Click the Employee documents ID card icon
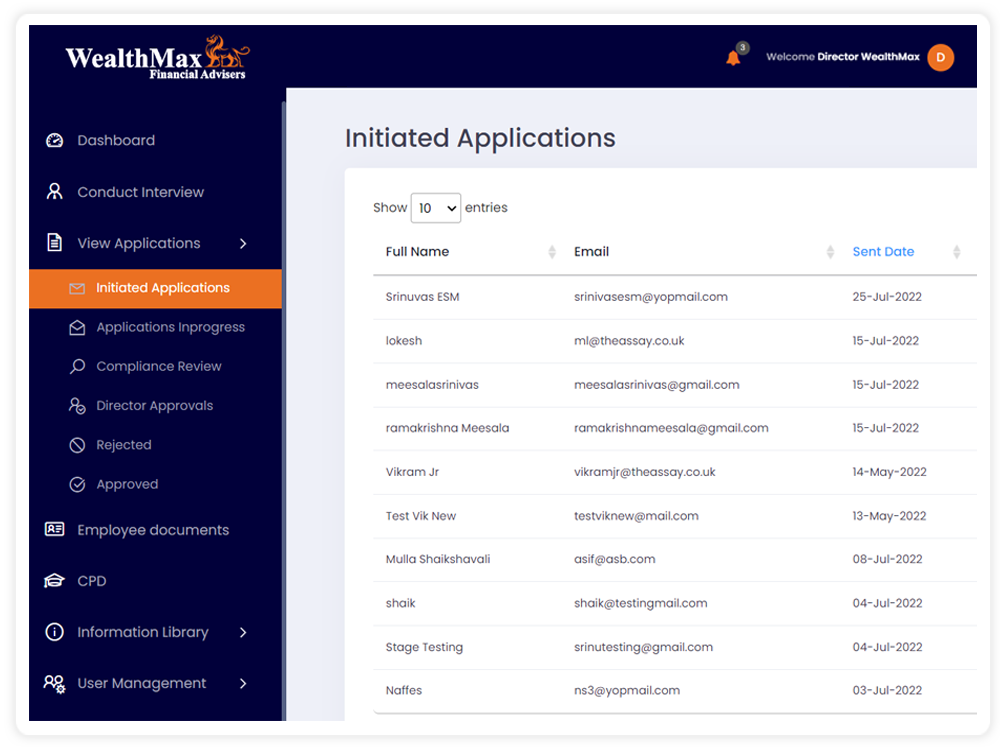 pos(55,529)
